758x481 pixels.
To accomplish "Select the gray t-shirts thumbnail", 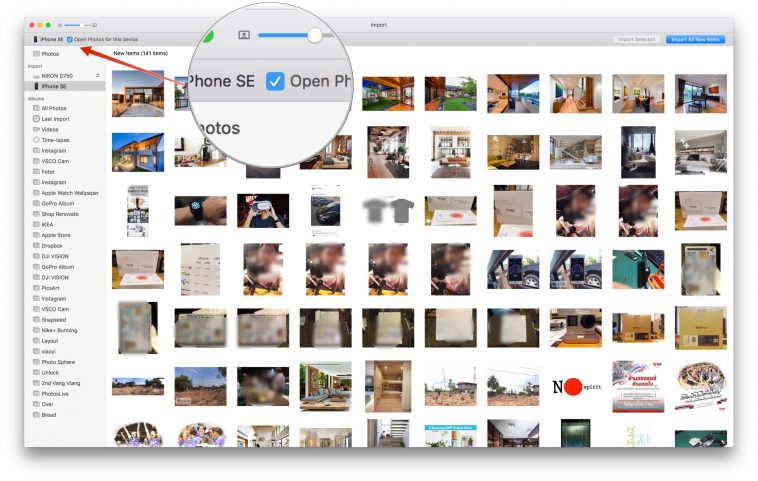I will (388, 211).
